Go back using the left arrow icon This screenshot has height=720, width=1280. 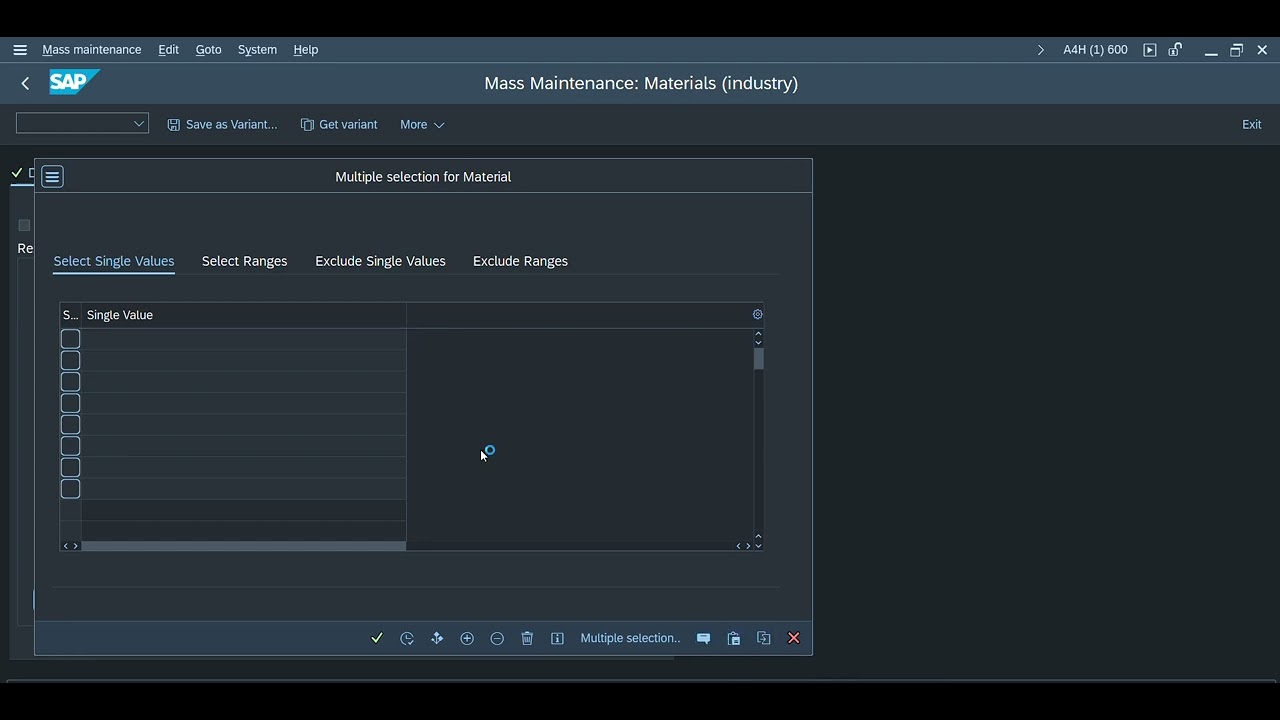tap(25, 83)
